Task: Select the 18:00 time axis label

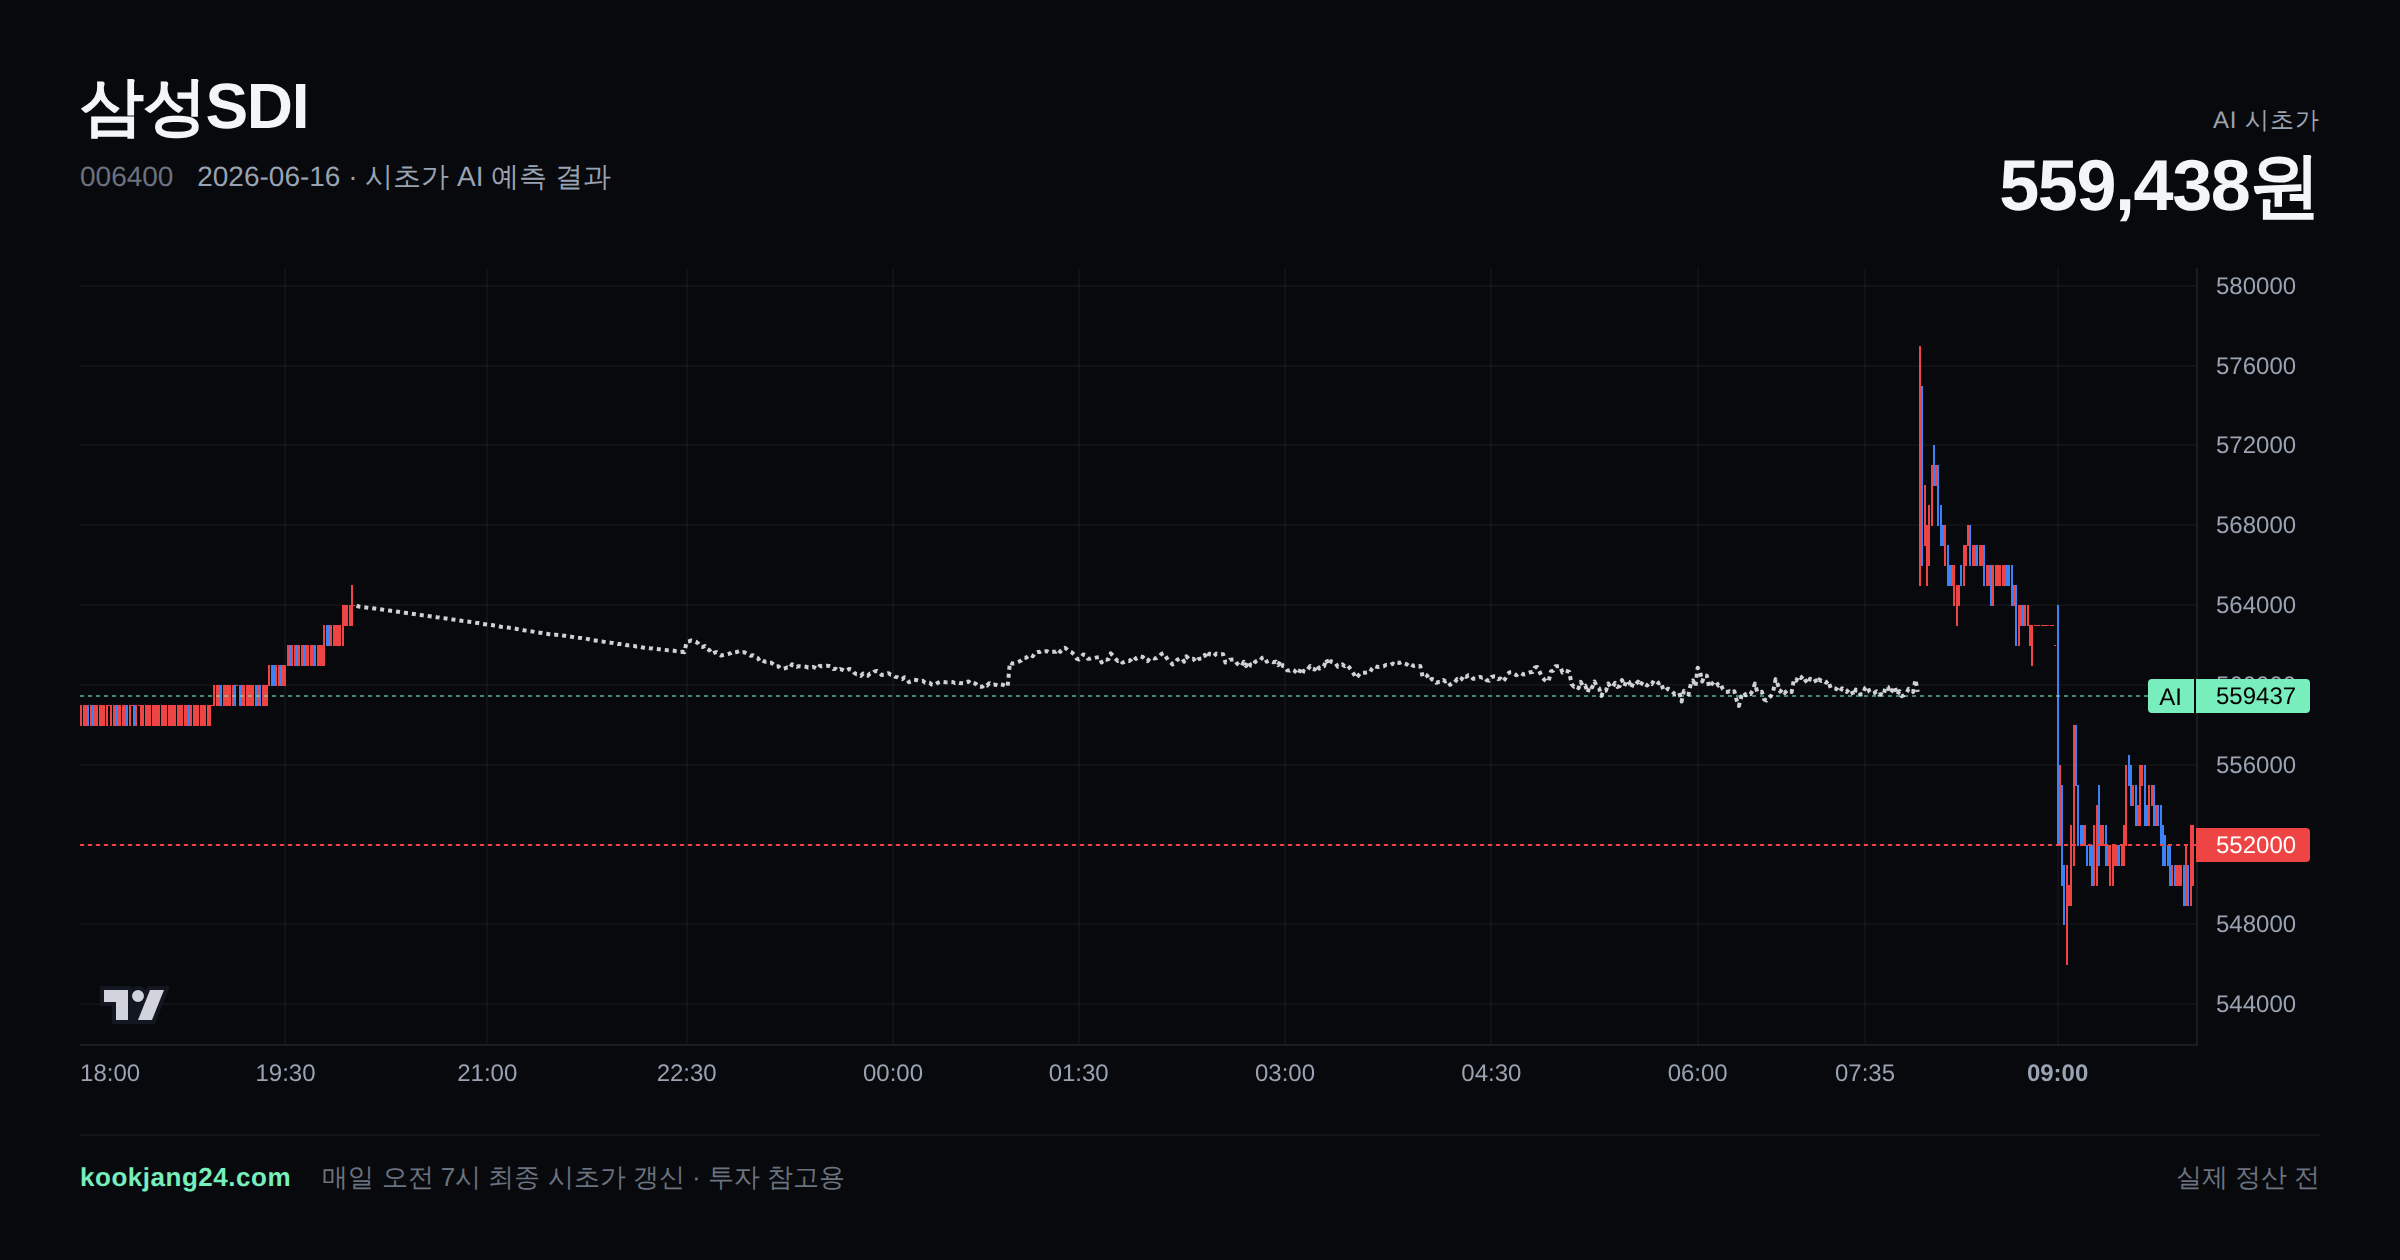Action: (110, 1073)
